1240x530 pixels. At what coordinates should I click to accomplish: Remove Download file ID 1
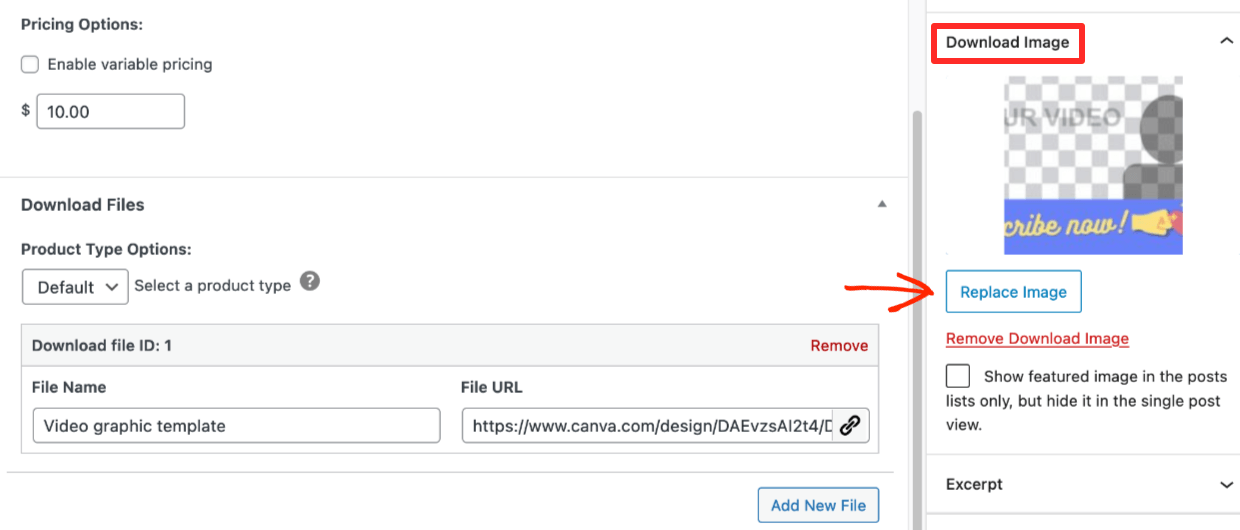click(x=839, y=345)
